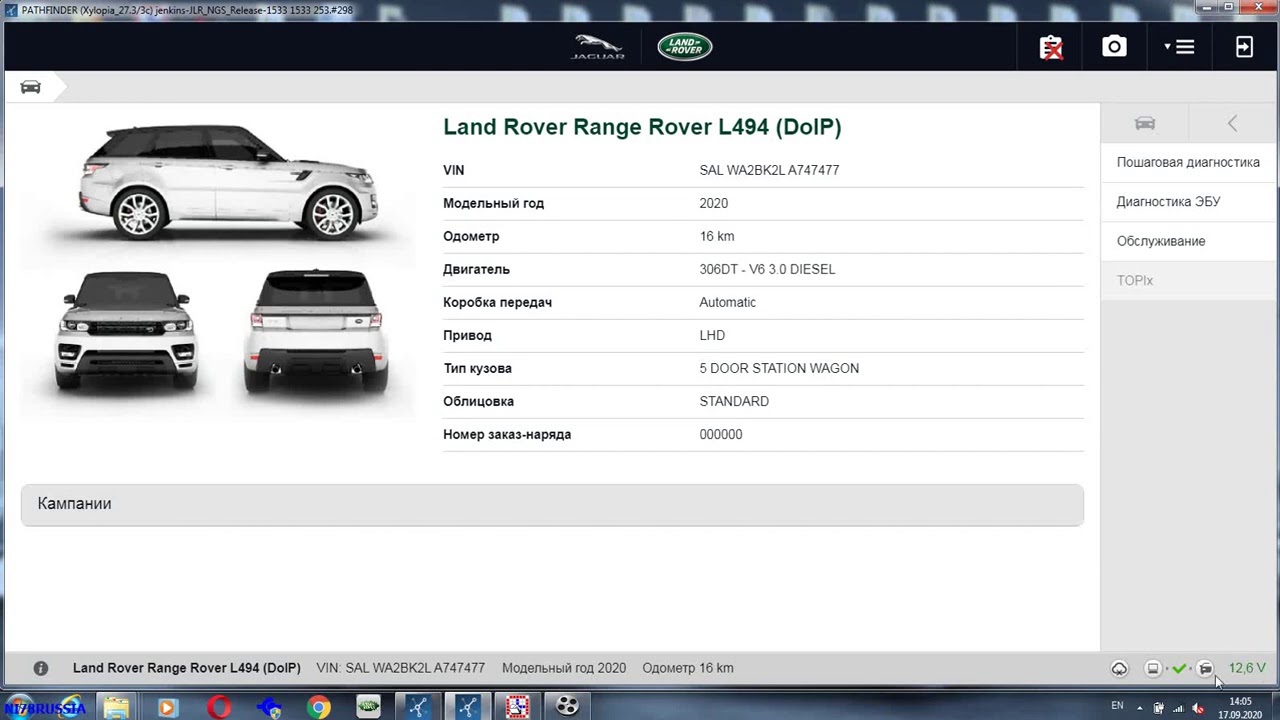Click the cloud connection status icon

point(1119,668)
